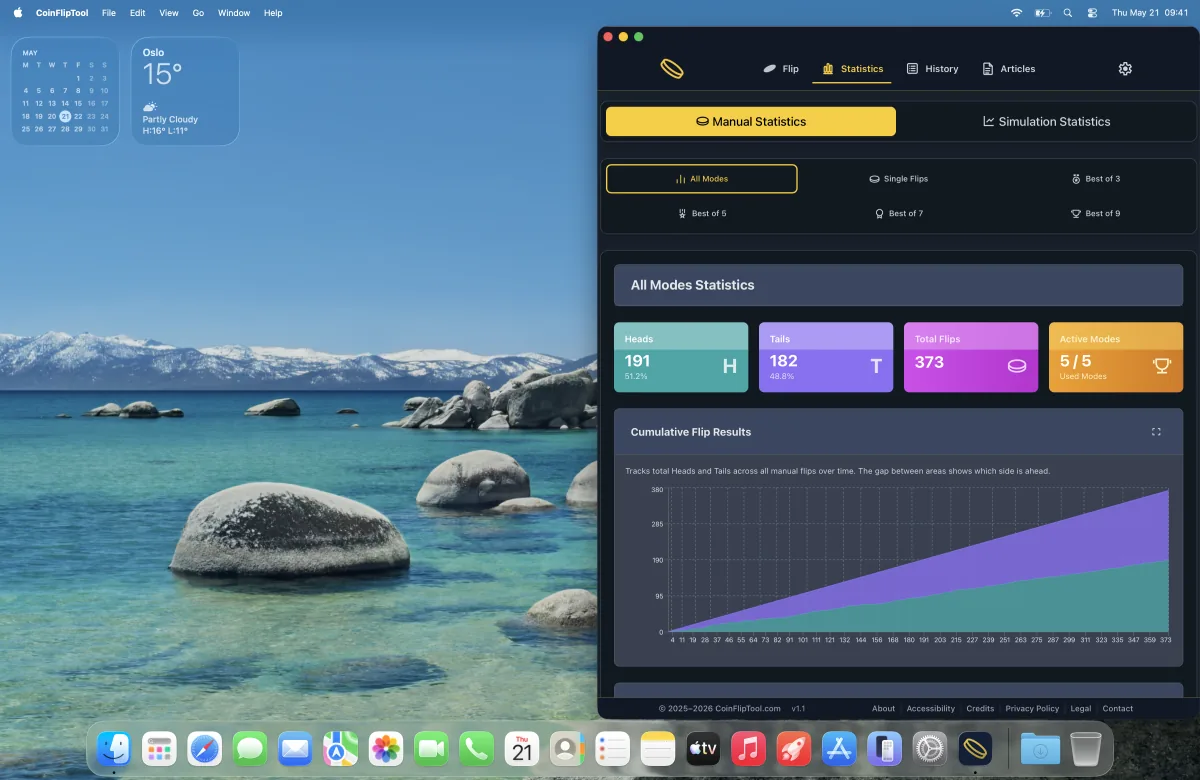Open Launchpad from the Dock
This screenshot has height=780, width=1200.
[159, 748]
